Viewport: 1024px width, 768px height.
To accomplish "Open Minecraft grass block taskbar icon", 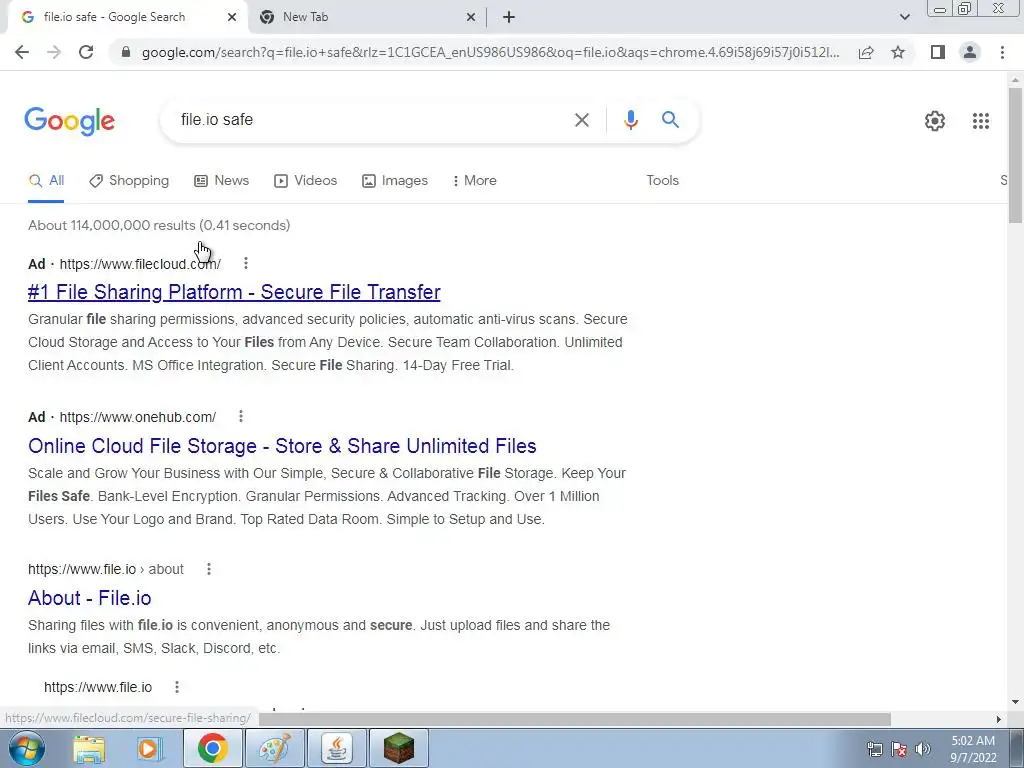I will click(x=399, y=749).
